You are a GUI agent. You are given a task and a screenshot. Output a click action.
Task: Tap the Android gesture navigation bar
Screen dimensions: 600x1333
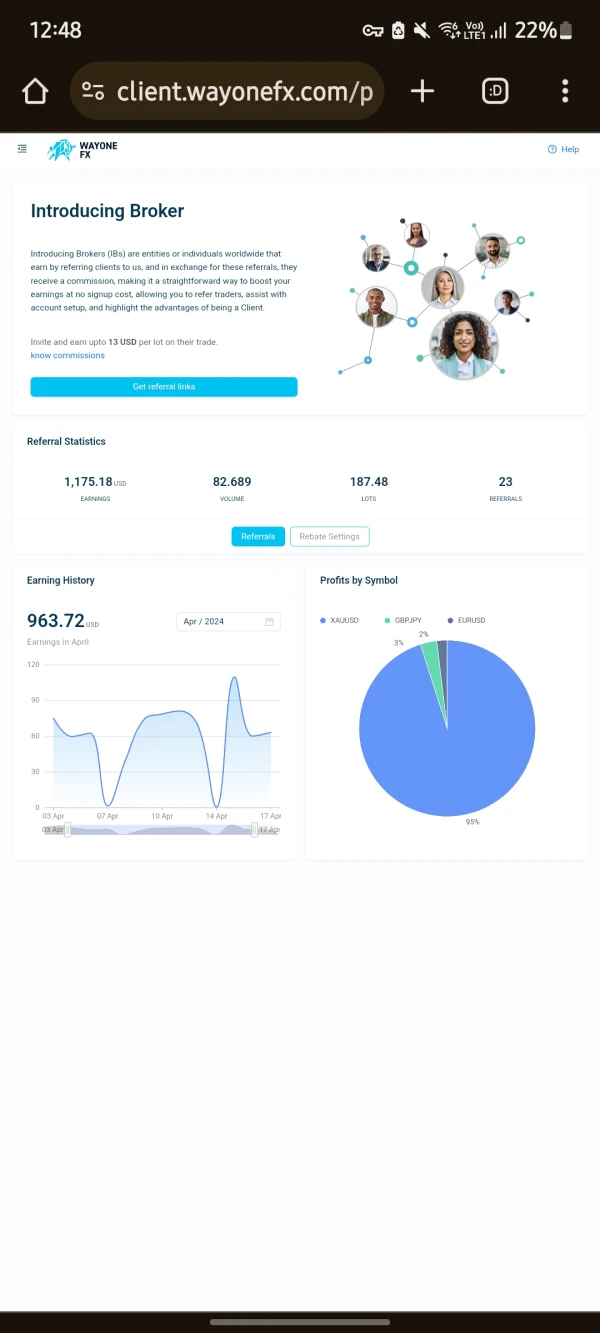click(300, 1322)
